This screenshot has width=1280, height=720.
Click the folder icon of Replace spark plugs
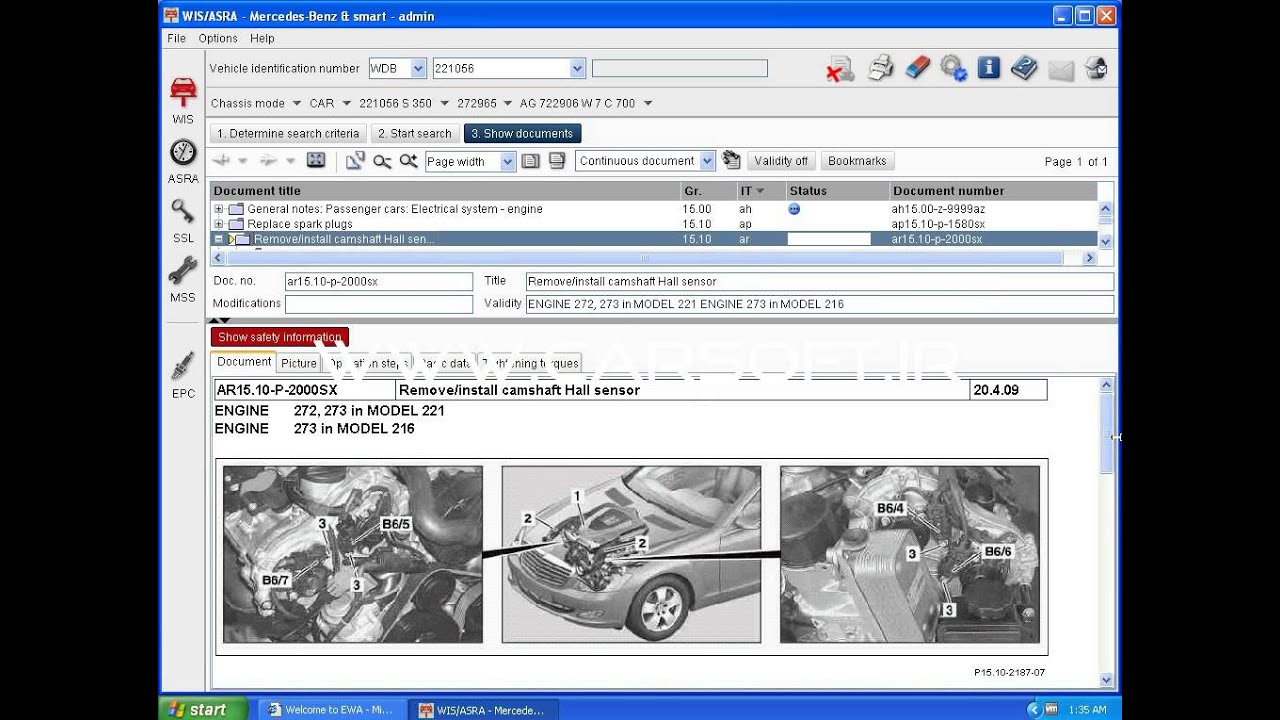pyautogui.click(x=236, y=224)
